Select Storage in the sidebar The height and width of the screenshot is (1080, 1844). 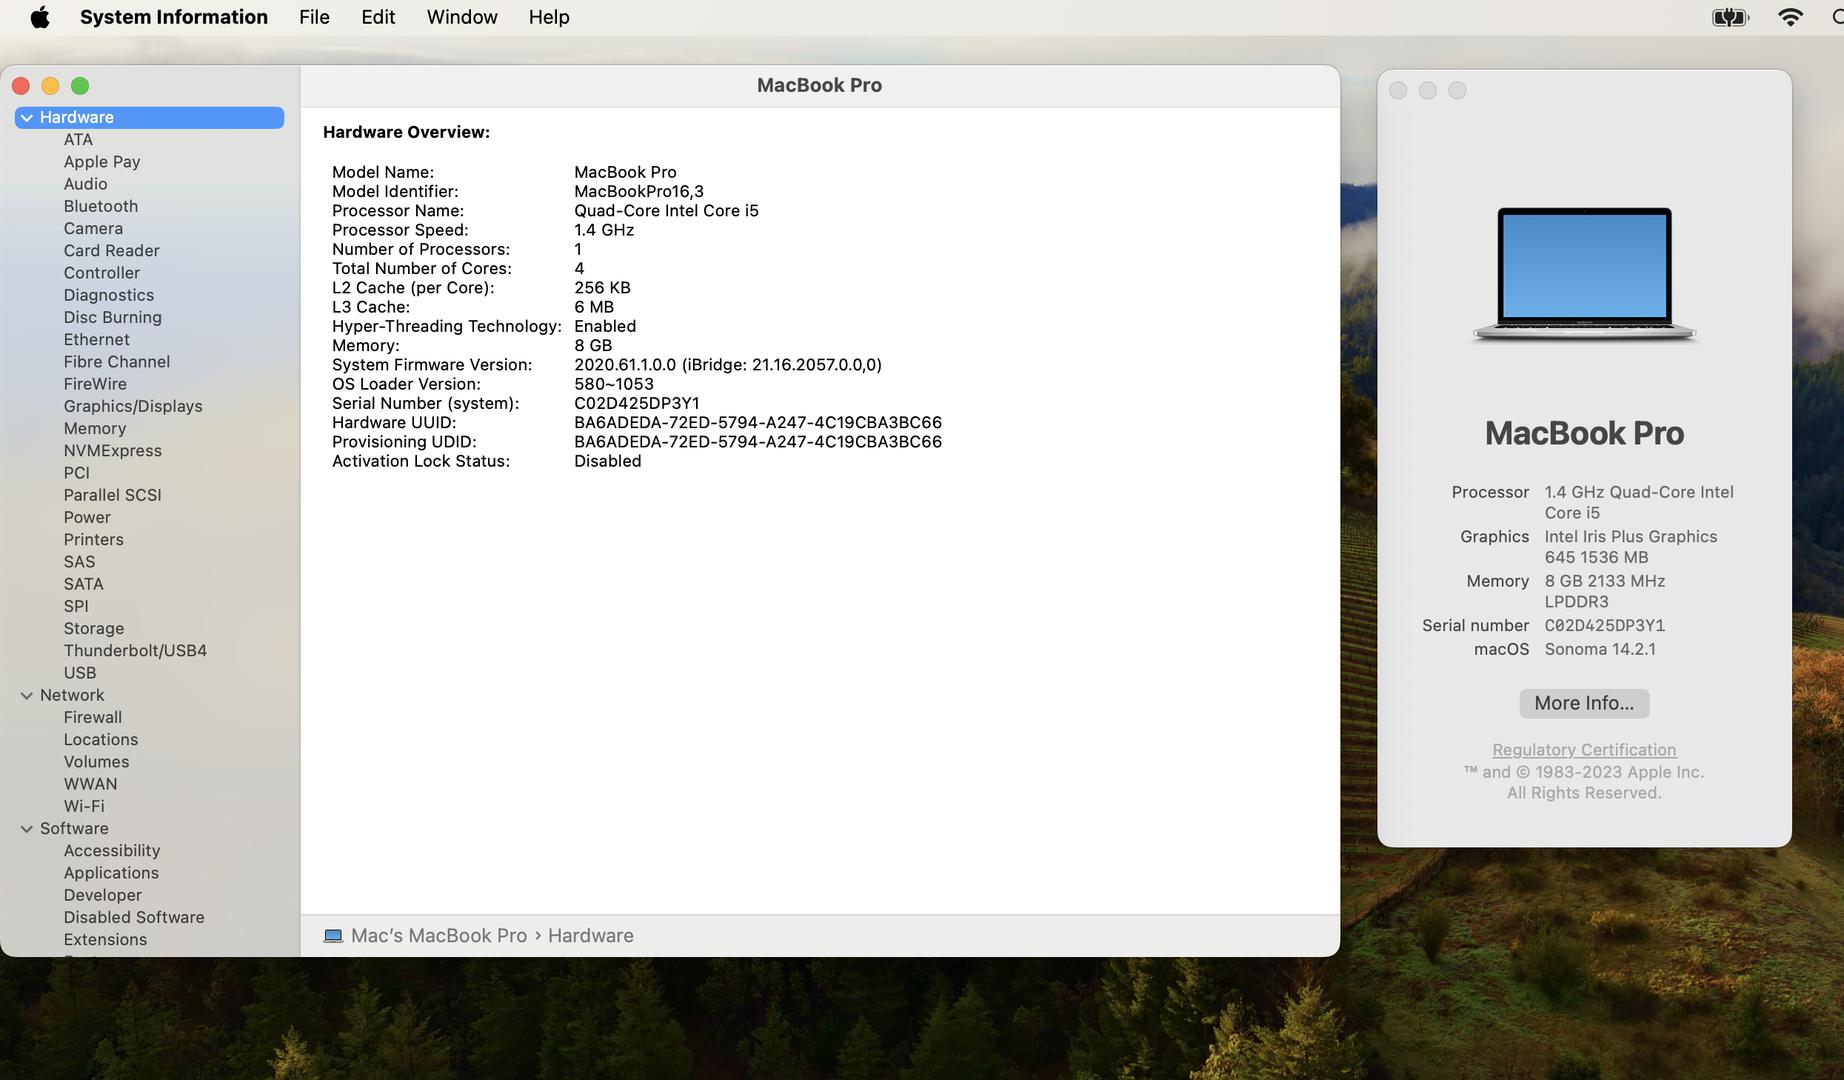[94, 629]
